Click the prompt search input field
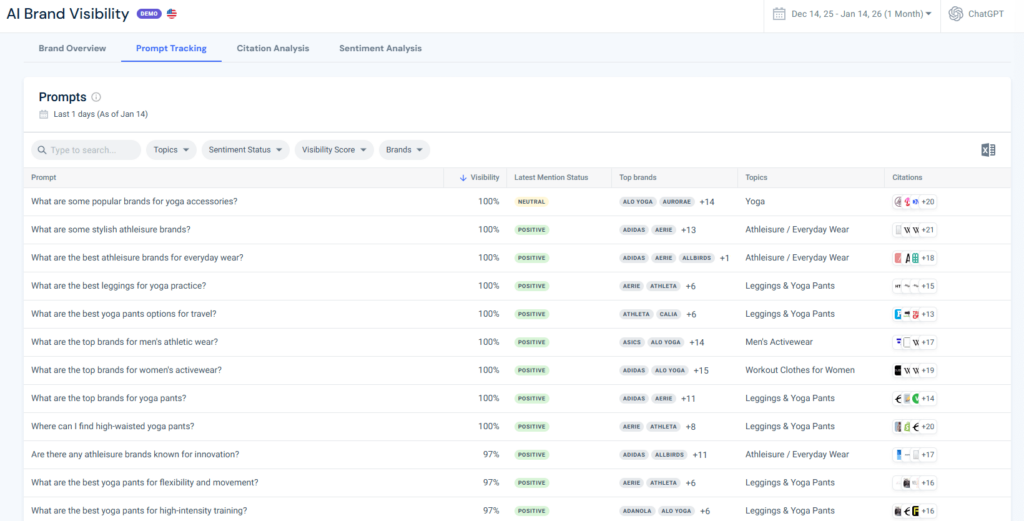 tap(93, 150)
